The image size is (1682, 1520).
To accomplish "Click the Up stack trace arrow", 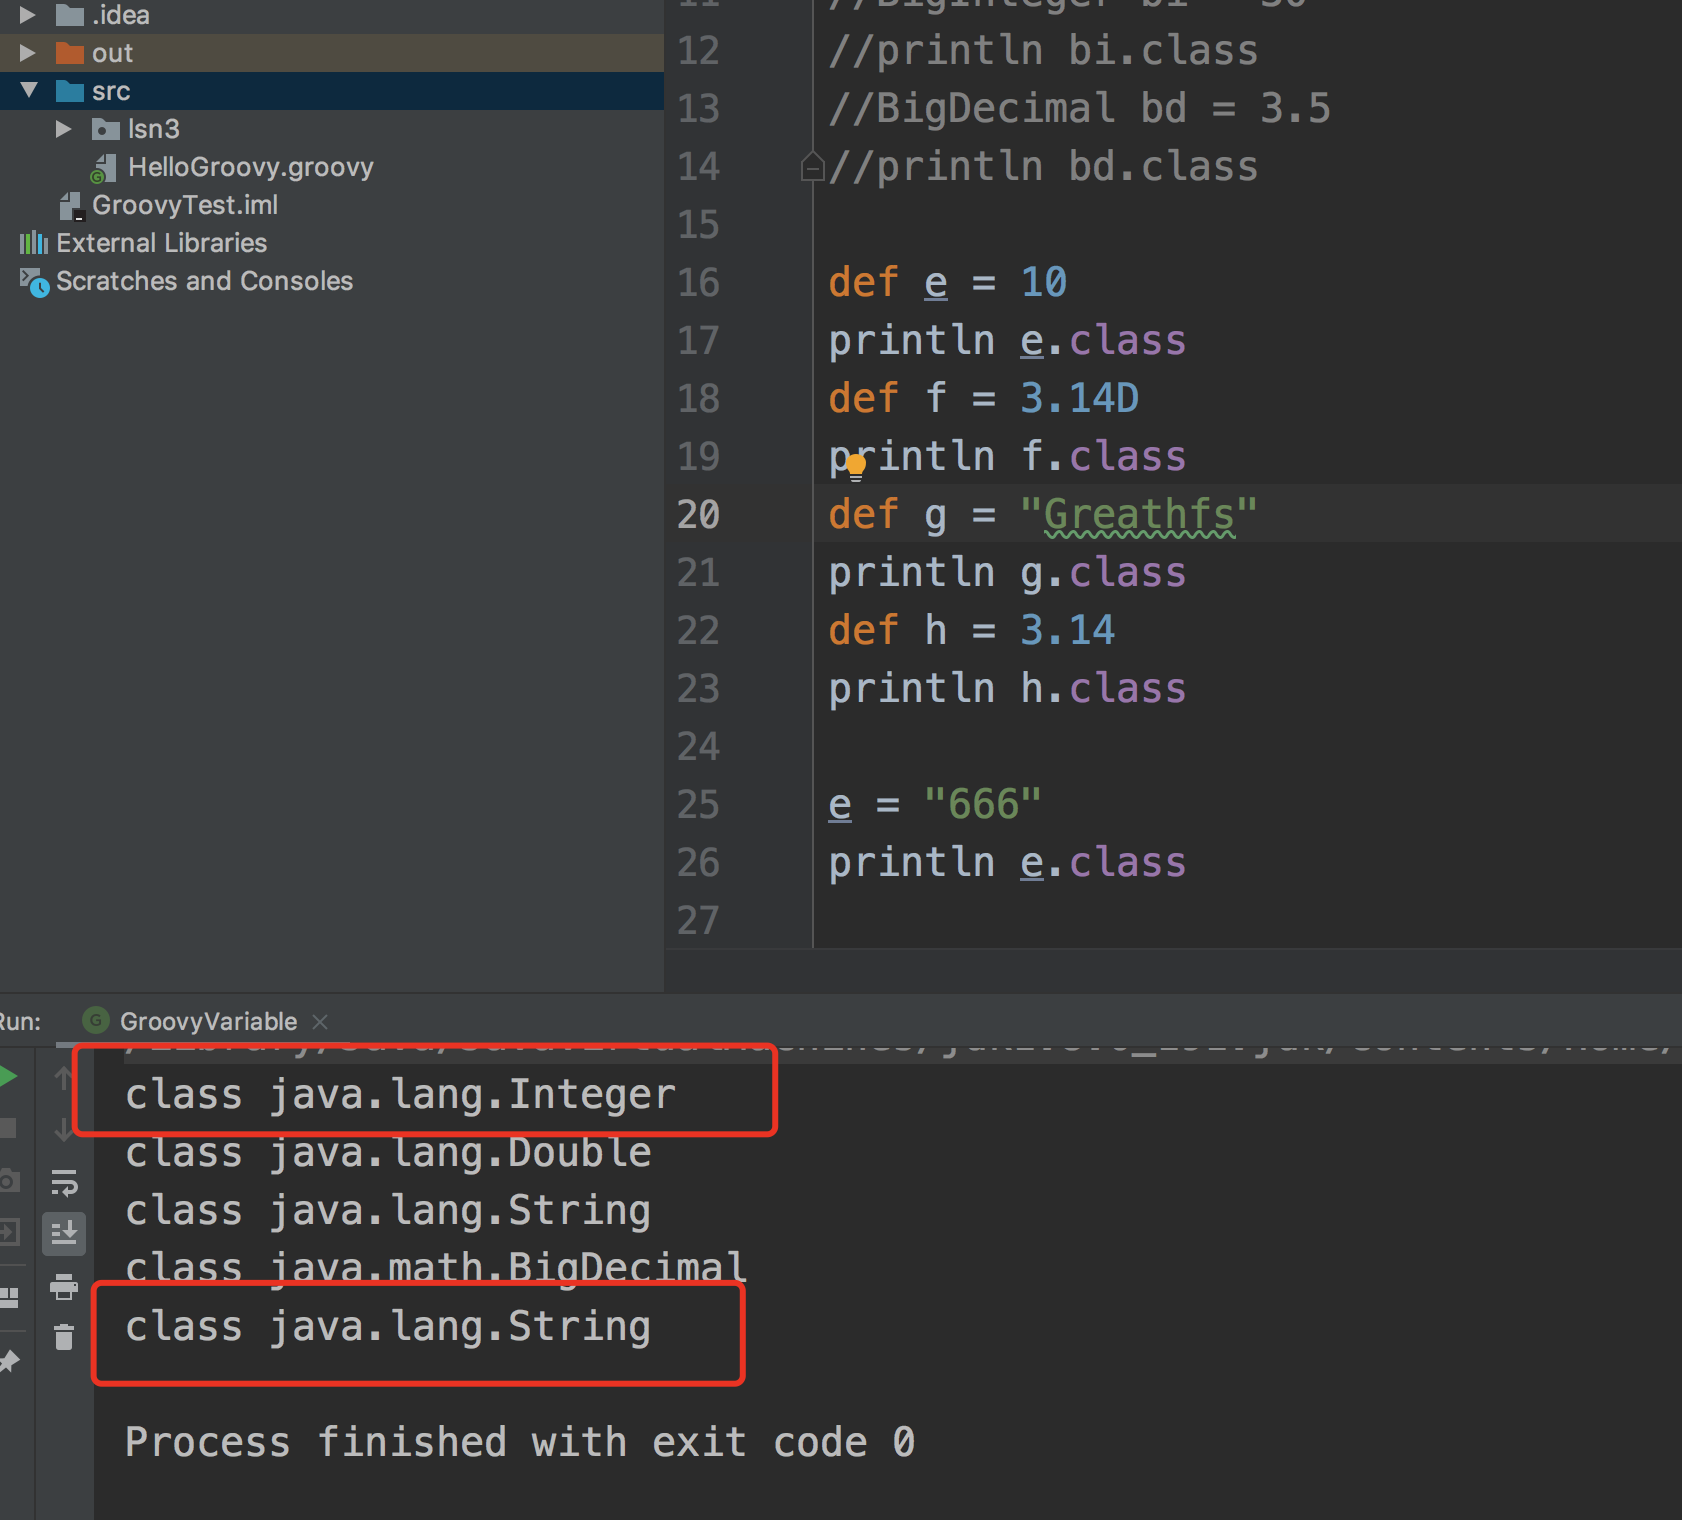I will point(63,1077).
